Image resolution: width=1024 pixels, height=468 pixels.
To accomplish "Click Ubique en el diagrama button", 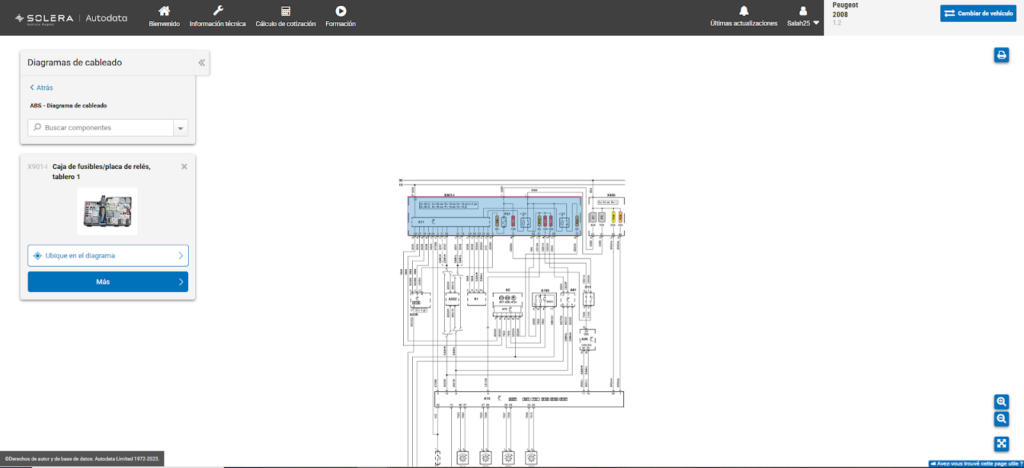I will pos(108,256).
